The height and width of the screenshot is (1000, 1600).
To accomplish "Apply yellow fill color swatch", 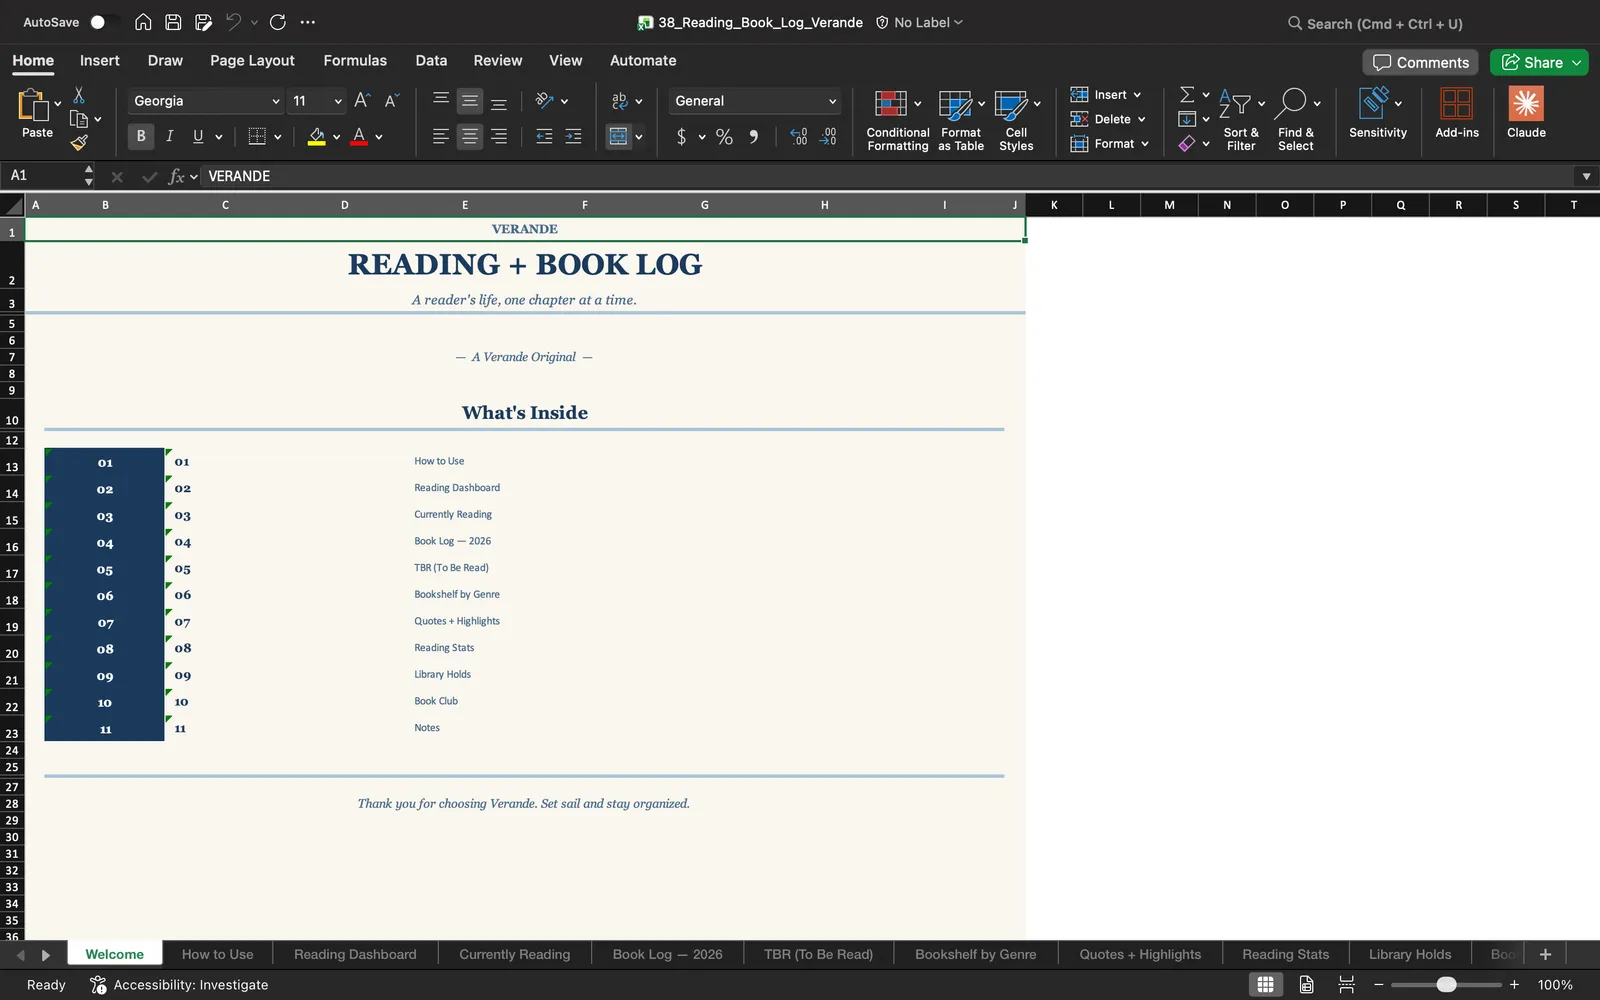I will 317,136.
